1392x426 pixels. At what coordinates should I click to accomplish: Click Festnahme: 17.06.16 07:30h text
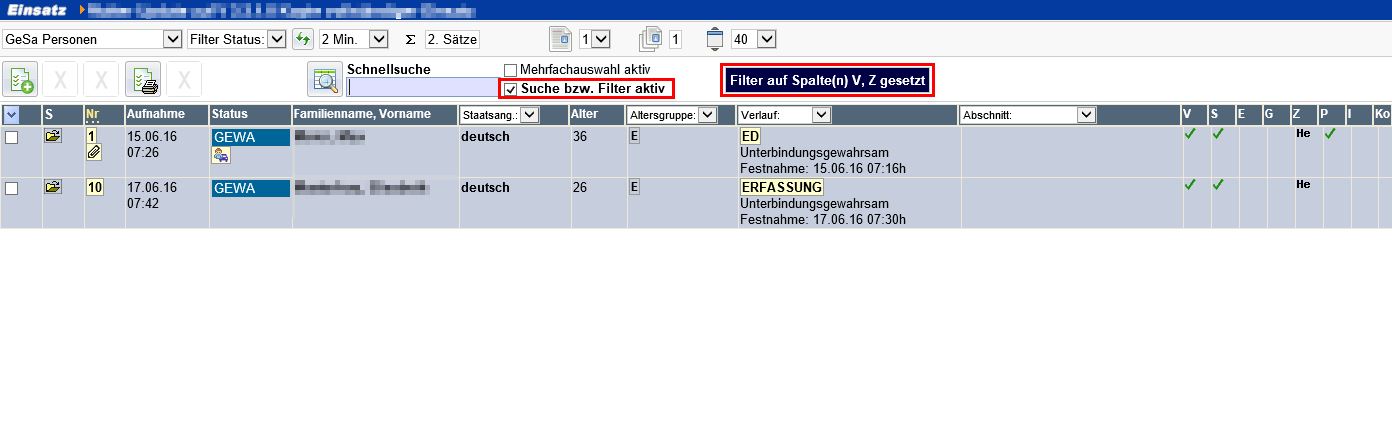(823, 219)
